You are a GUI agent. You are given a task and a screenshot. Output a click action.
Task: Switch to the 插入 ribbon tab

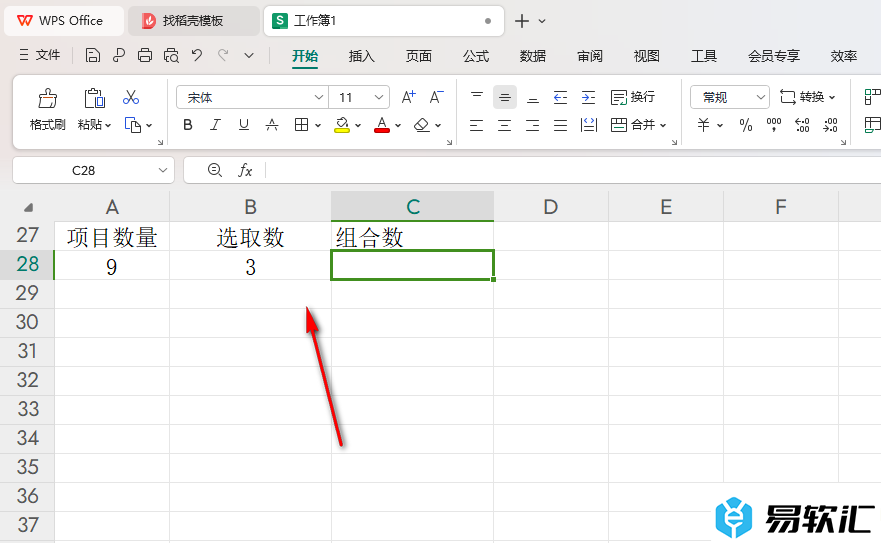pos(361,56)
